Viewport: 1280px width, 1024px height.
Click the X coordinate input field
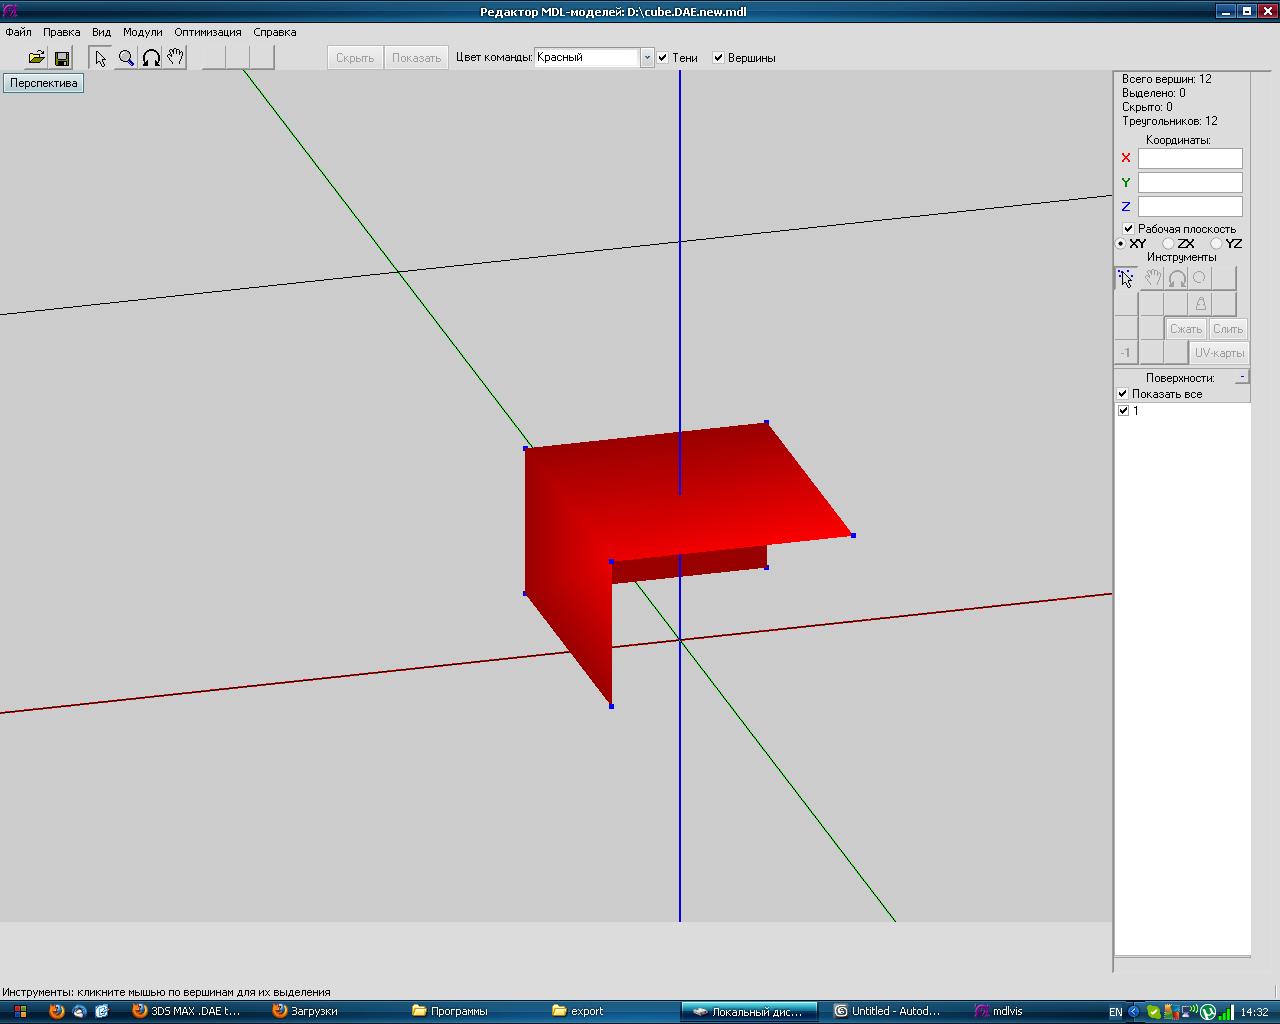[1190, 158]
